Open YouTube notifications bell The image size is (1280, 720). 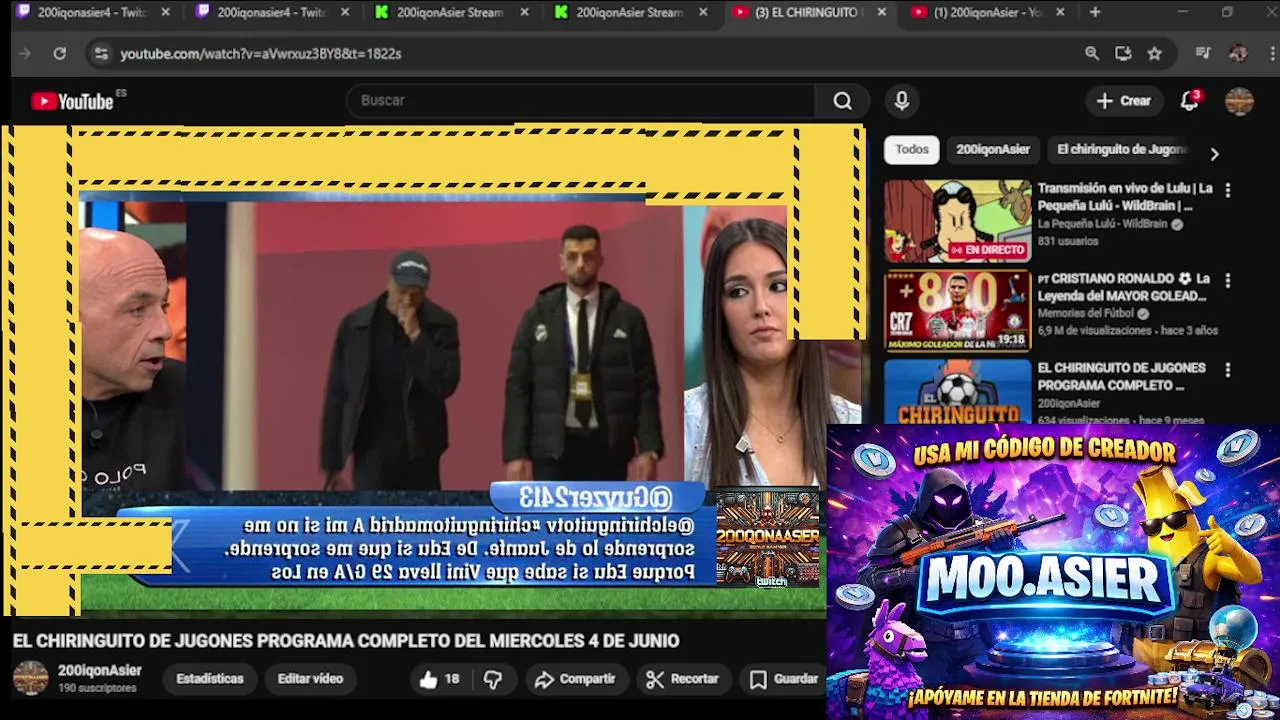(1190, 100)
